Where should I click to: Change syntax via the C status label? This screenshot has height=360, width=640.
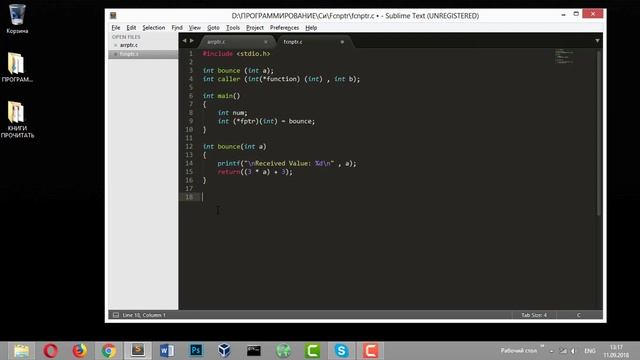click(578, 315)
